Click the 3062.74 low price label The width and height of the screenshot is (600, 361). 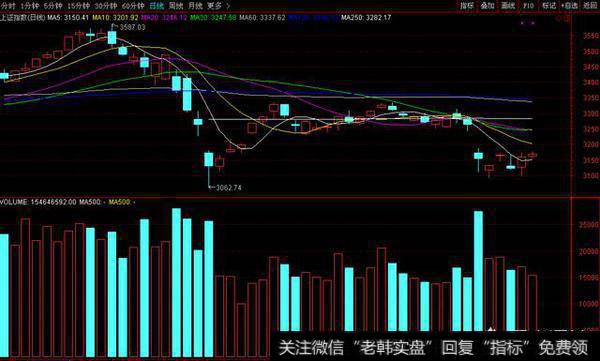pos(228,188)
